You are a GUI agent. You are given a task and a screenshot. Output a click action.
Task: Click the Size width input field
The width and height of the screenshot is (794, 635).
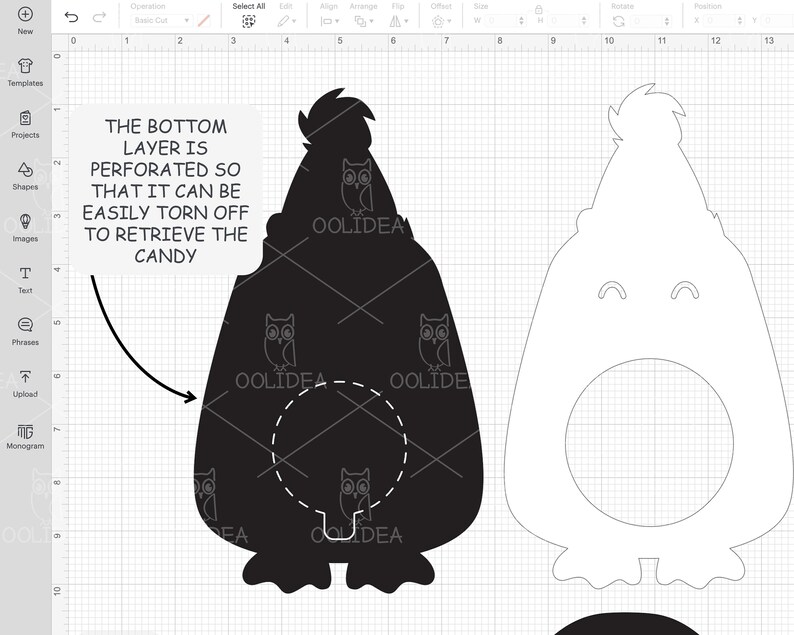(x=501, y=21)
